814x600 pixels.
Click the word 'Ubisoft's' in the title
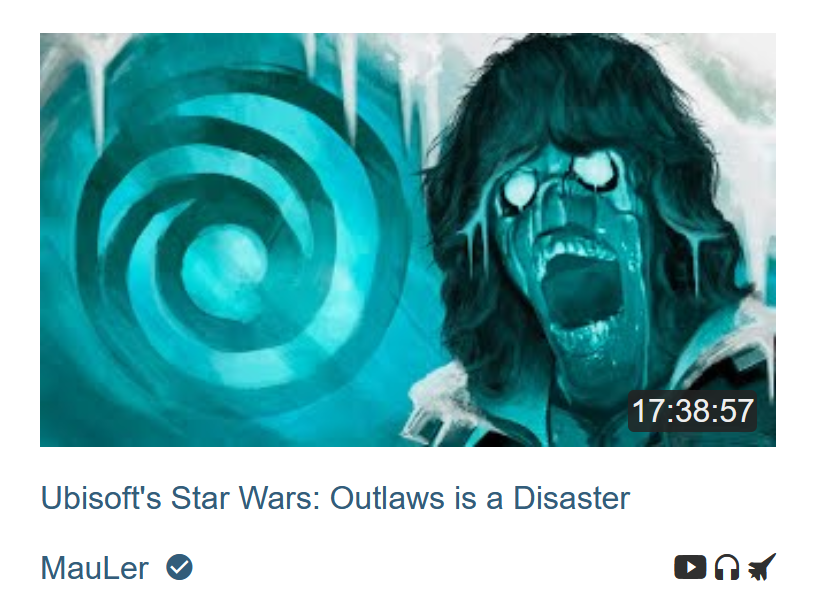tap(101, 498)
